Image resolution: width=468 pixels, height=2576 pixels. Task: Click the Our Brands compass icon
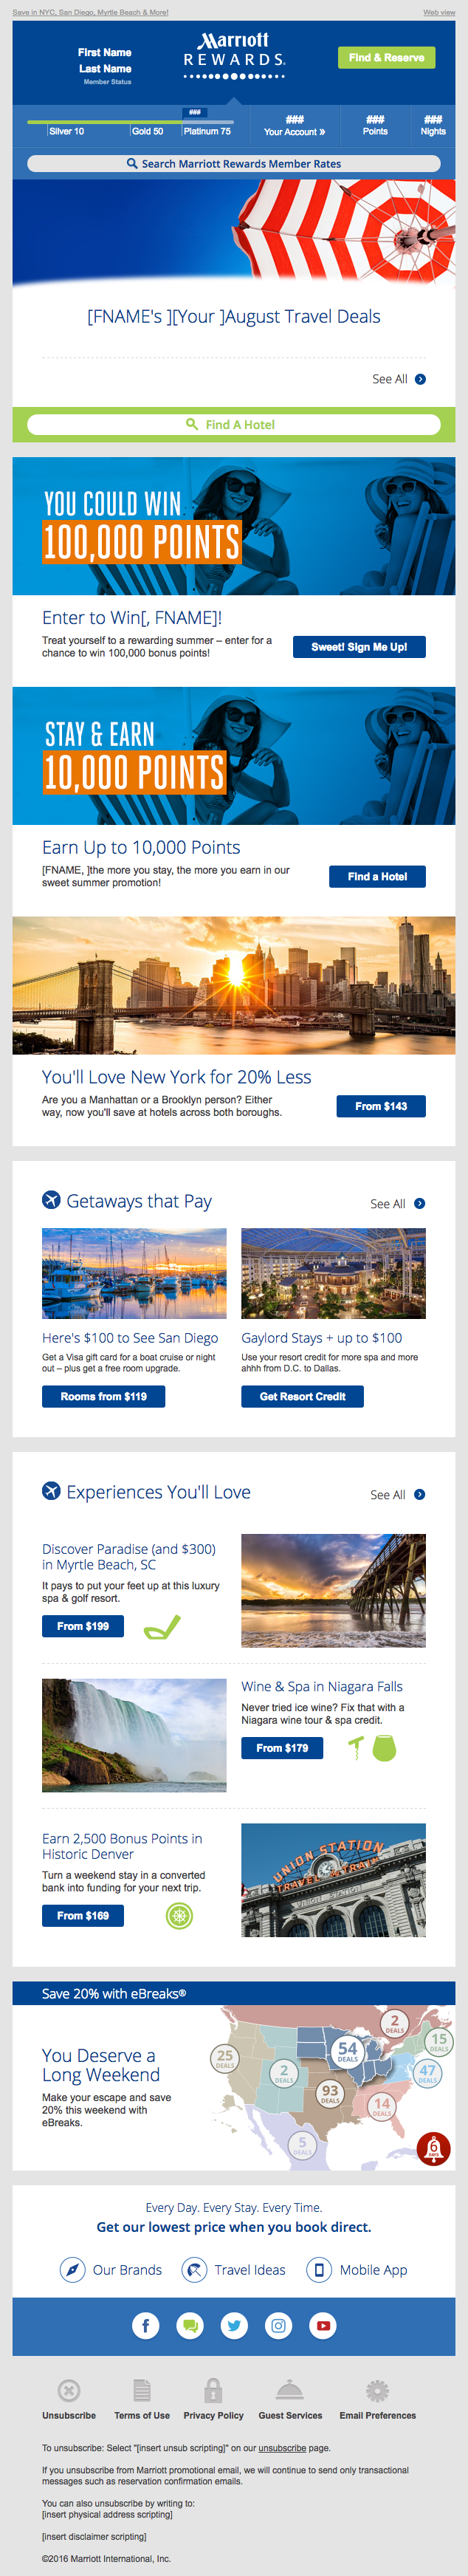click(x=72, y=2270)
